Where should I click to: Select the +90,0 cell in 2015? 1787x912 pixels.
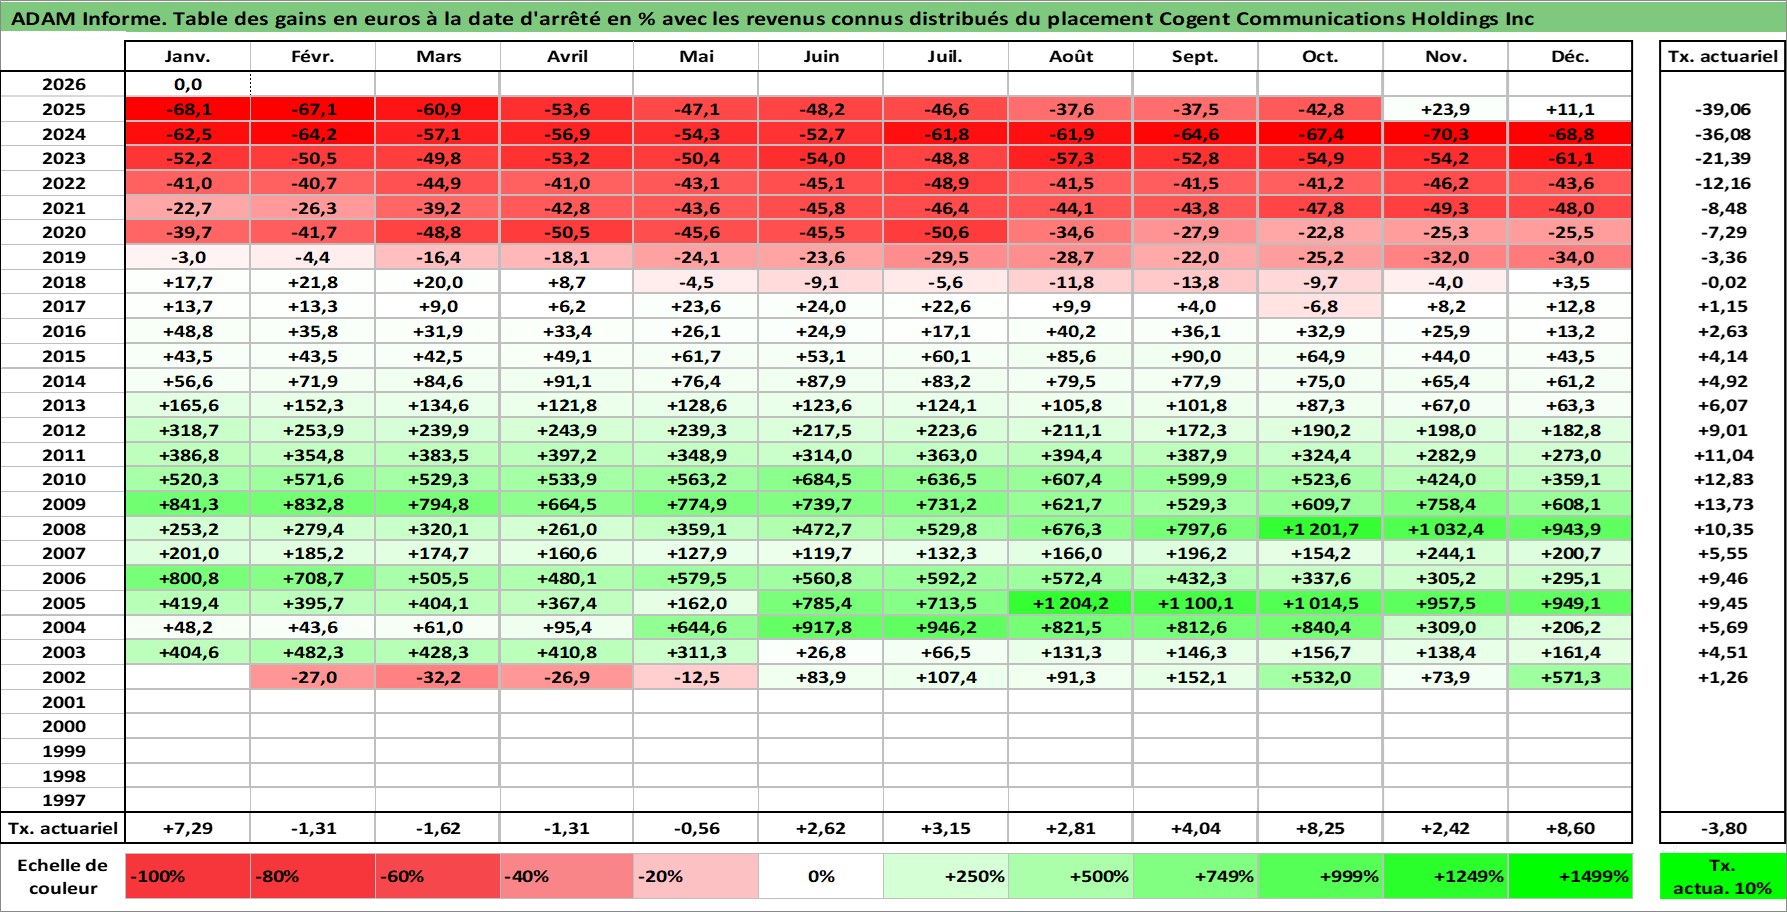click(x=1196, y=356)
